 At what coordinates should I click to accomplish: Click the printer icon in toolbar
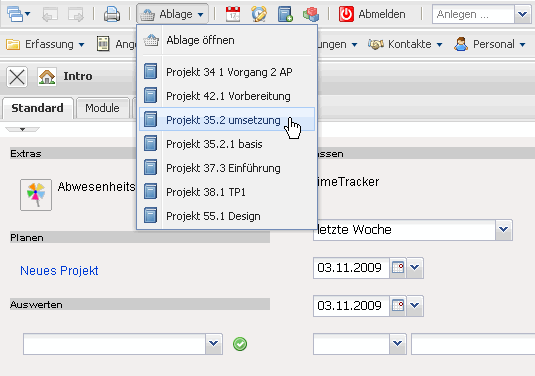coord(112,14)
